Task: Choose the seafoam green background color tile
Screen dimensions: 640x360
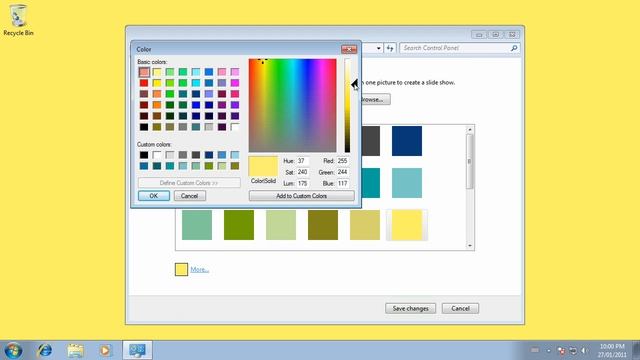Action: point(197,225)
